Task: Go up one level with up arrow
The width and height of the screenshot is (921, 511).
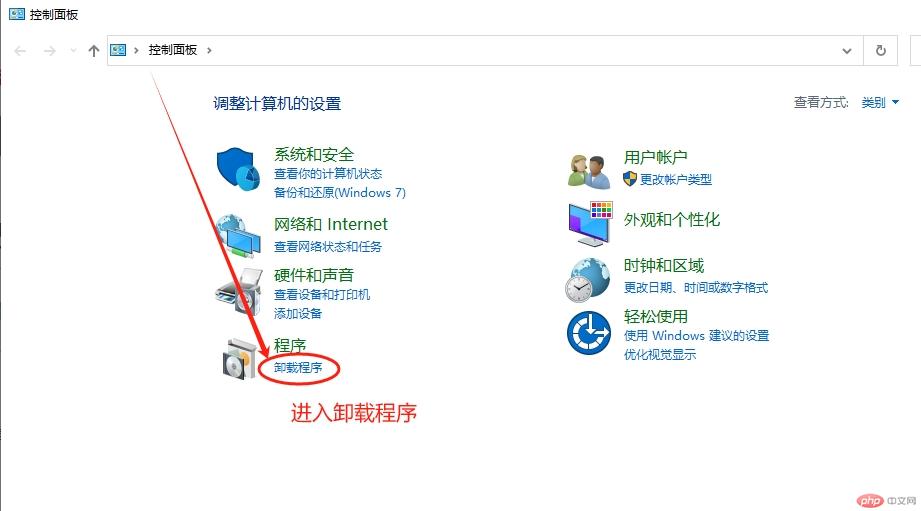Action: (x=93, y=51)
